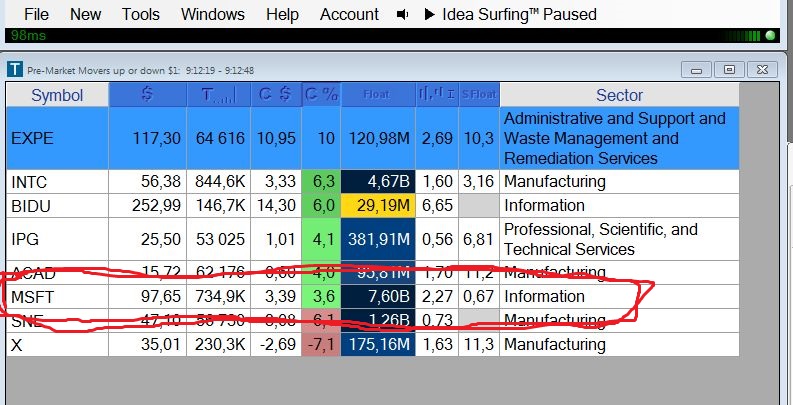Screen dimensions: 793x405
Task: Open the Tools menu
Action: coord(141,14)
